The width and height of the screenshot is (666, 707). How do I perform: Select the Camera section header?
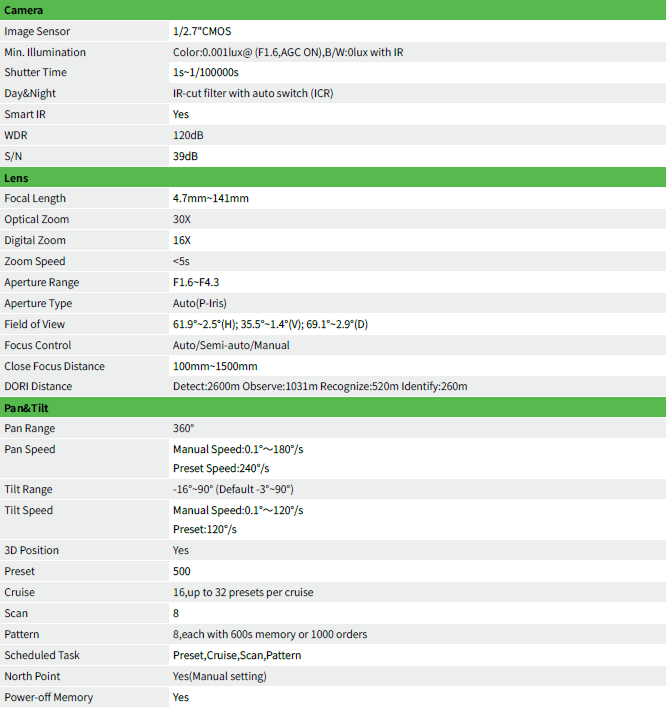333,10
